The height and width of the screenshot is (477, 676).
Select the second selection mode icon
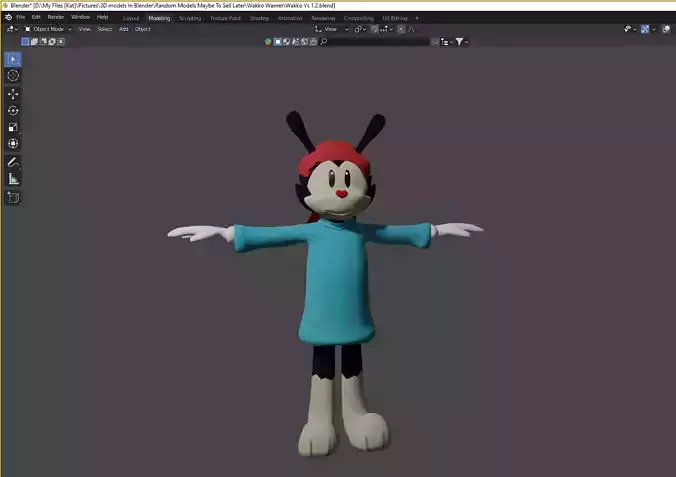coord(34,41)
